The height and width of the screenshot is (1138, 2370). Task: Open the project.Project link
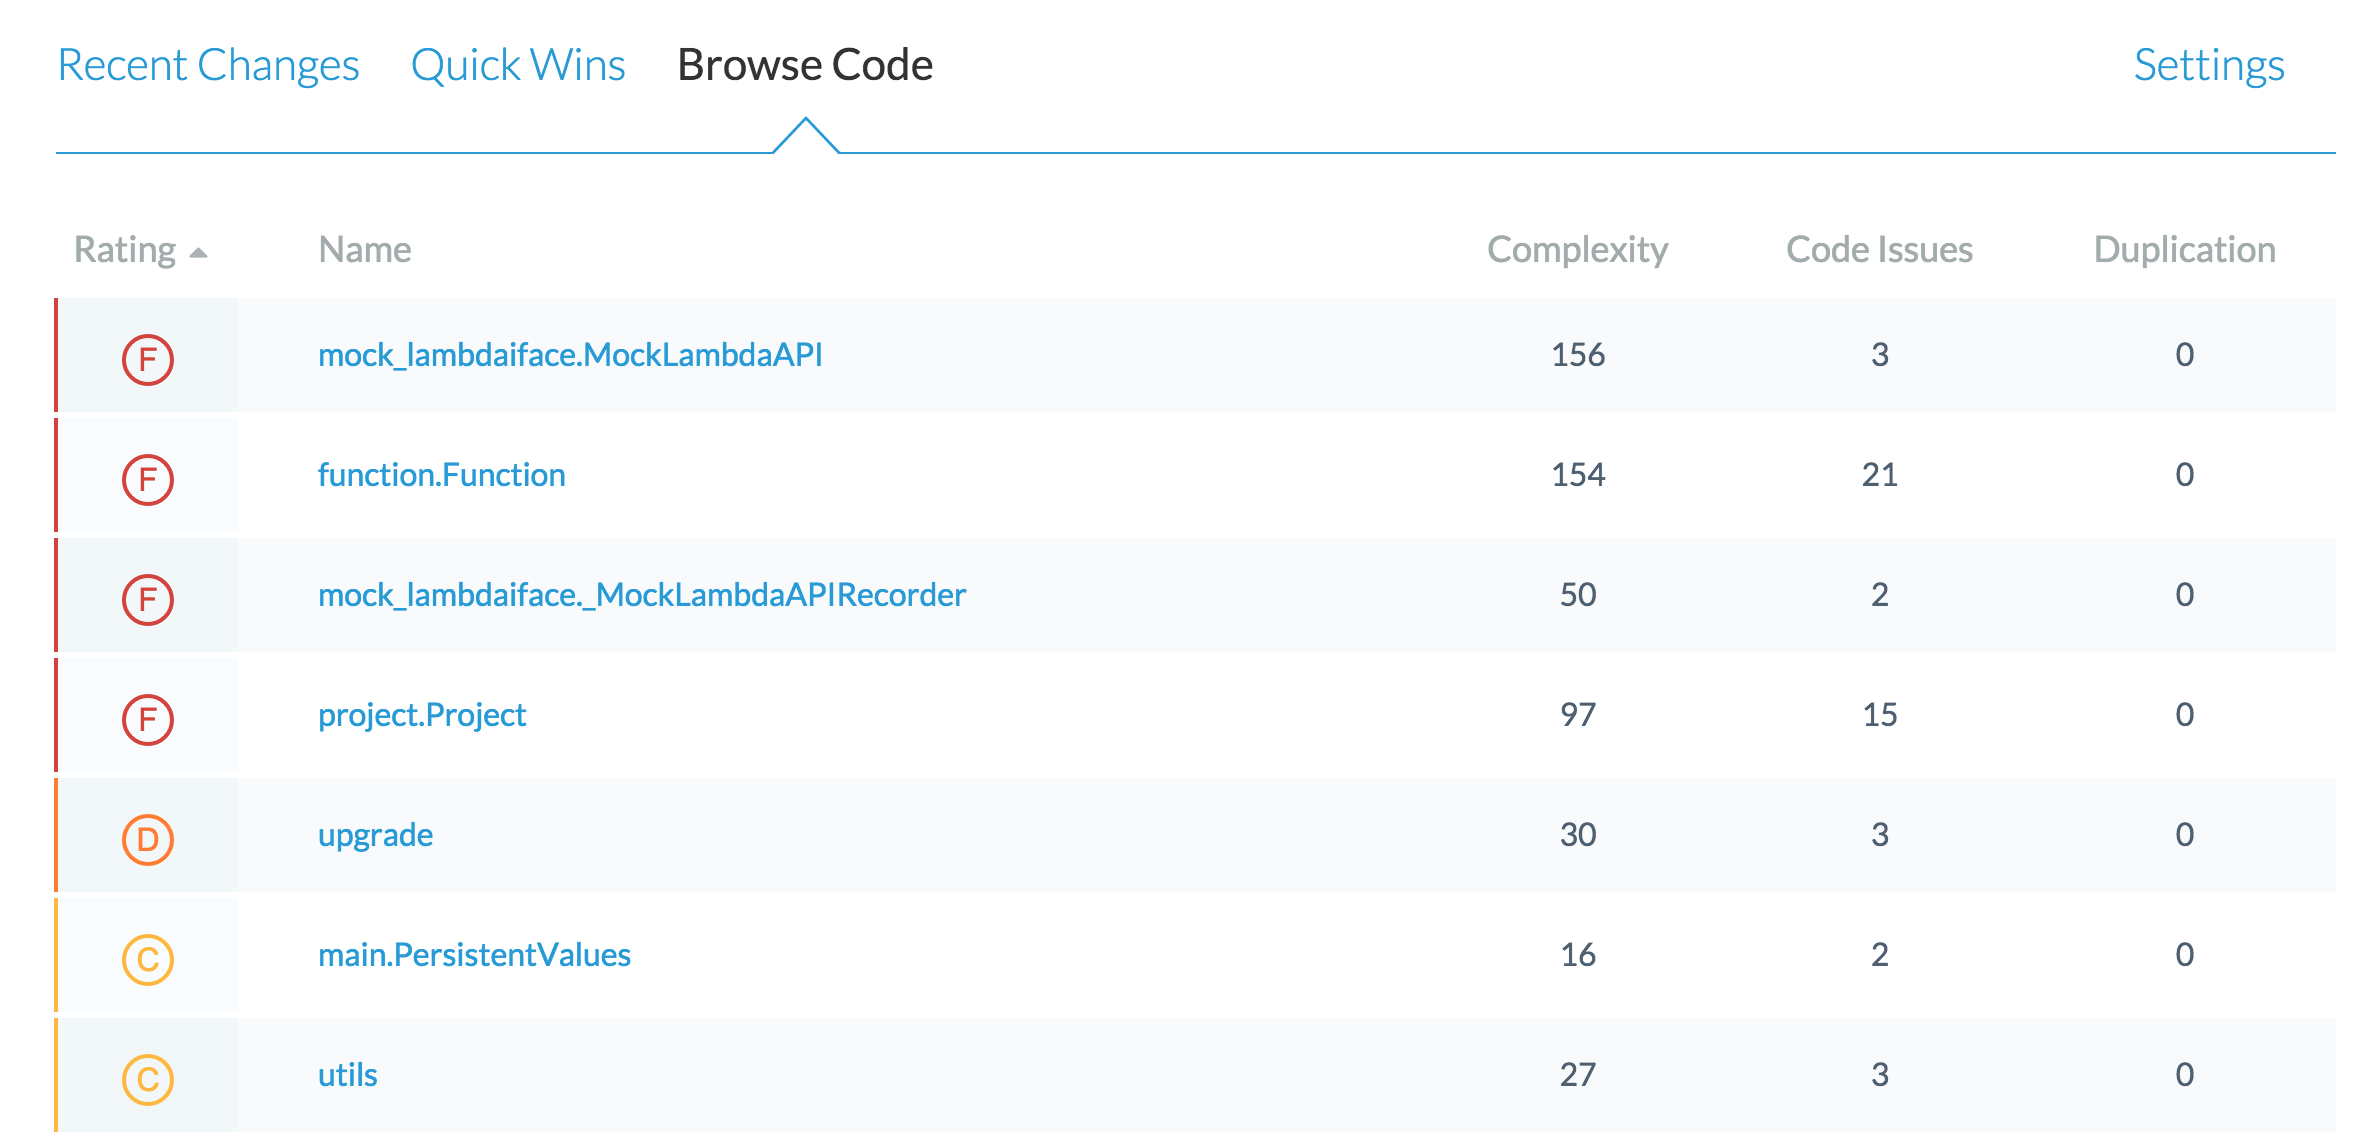click(x=421, y=715)
